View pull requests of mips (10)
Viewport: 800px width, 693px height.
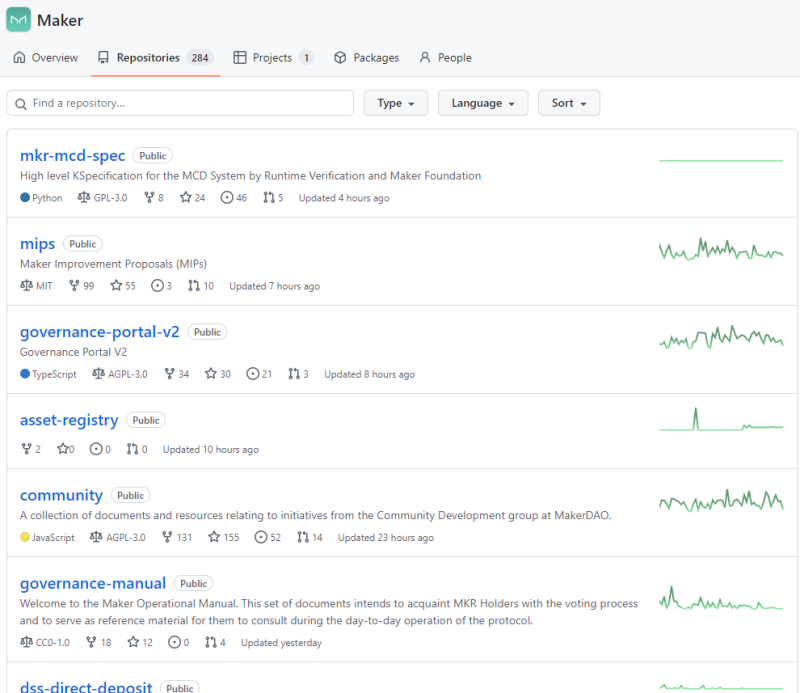201,286
